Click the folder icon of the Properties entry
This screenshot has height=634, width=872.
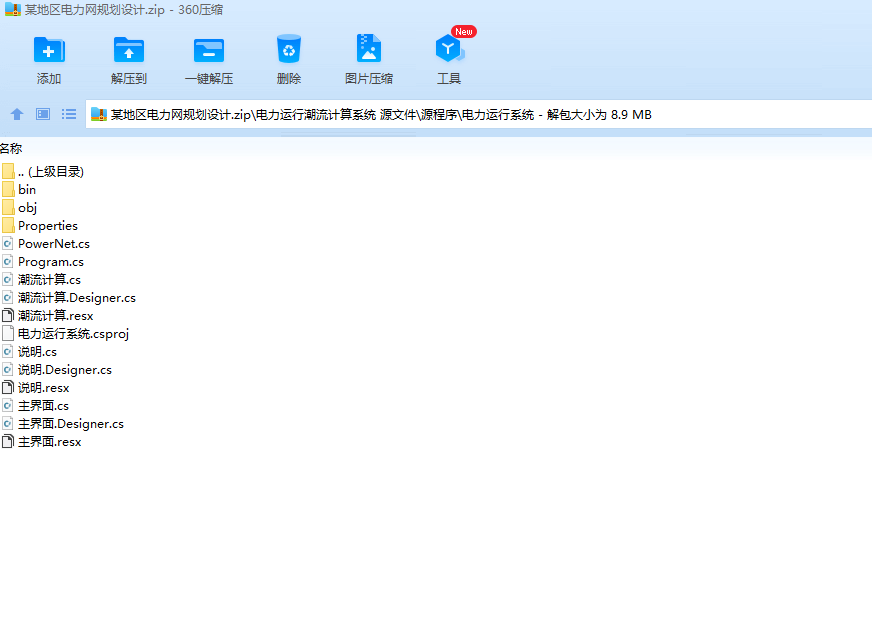[x=8, y=225]
